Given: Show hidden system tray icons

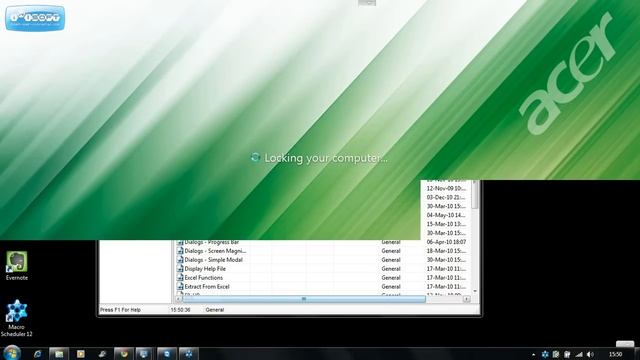Looking at the screenshot, I should (x=533, y=355).
